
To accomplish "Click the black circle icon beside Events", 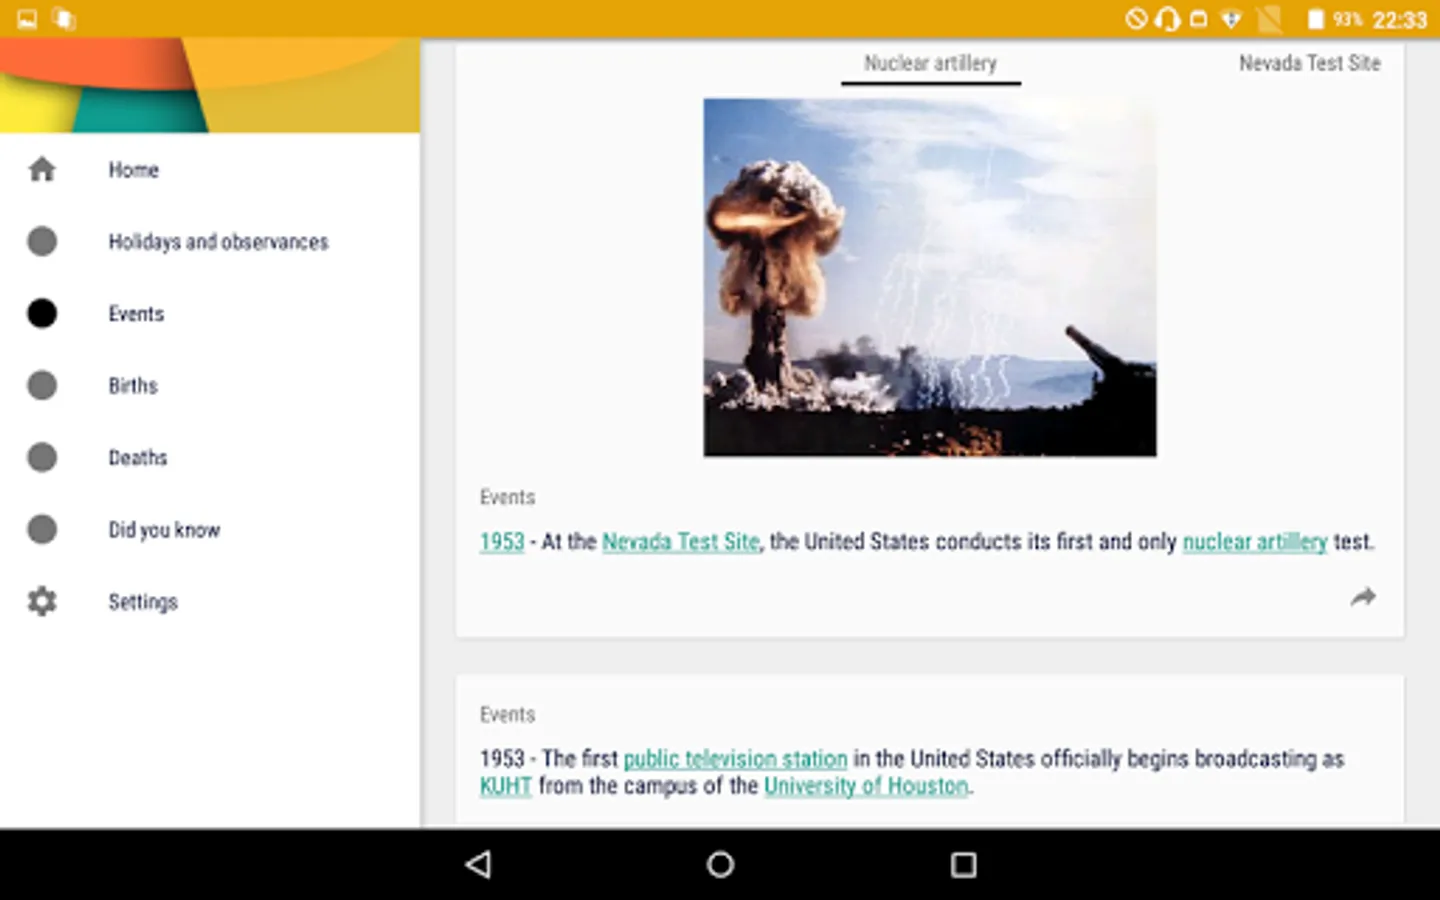I will point(42,314).
